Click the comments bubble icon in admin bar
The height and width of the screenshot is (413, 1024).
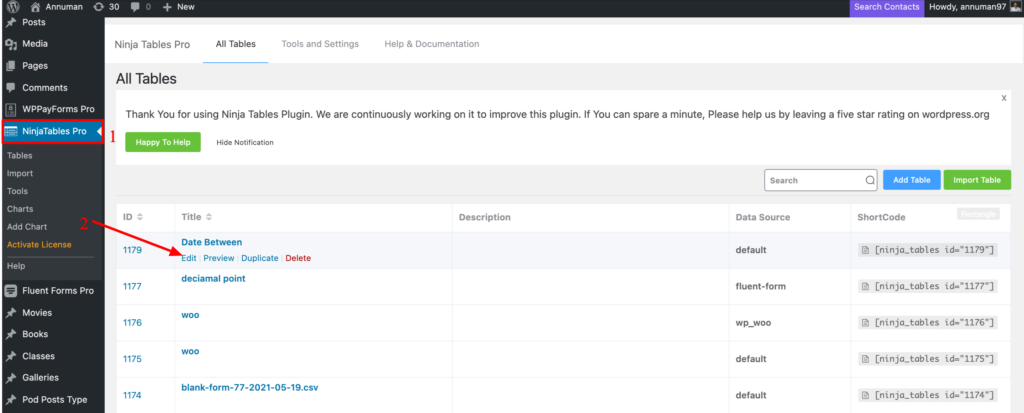tap(135, 7)
